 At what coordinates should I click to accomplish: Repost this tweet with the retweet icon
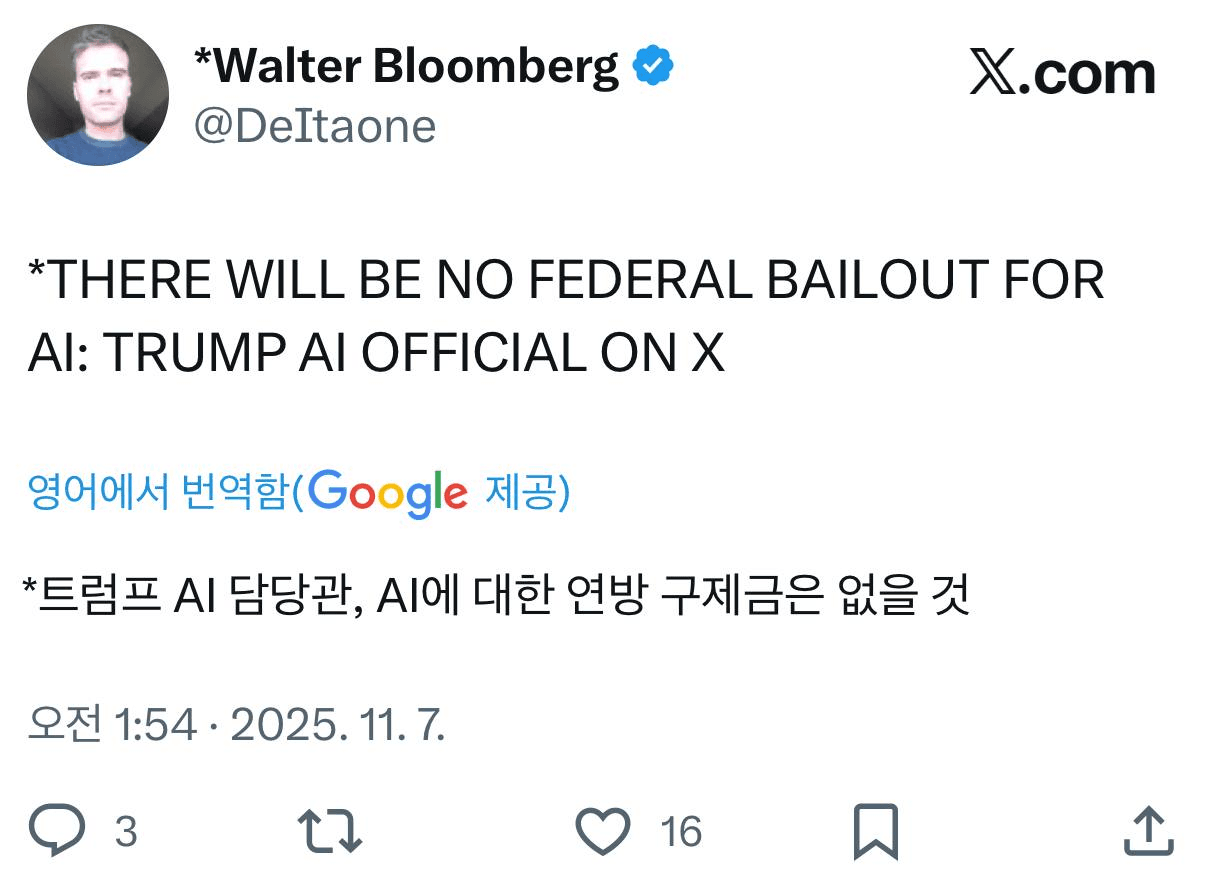(330, 831)
